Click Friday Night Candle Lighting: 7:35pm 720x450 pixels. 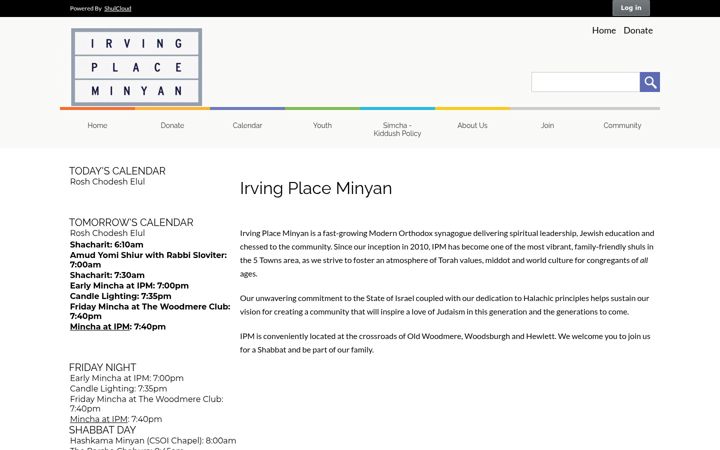118,388
